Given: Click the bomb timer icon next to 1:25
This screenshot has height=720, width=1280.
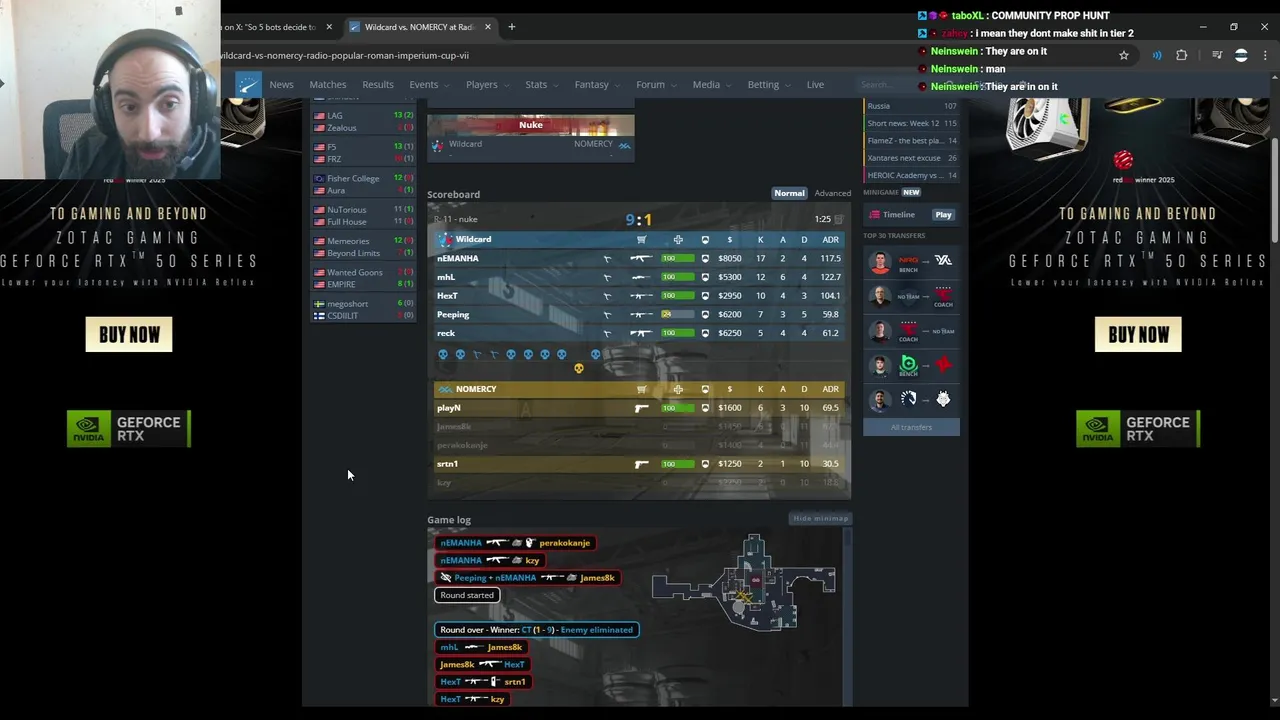Looking at the screenshot, I should click(x=838, y=219).
